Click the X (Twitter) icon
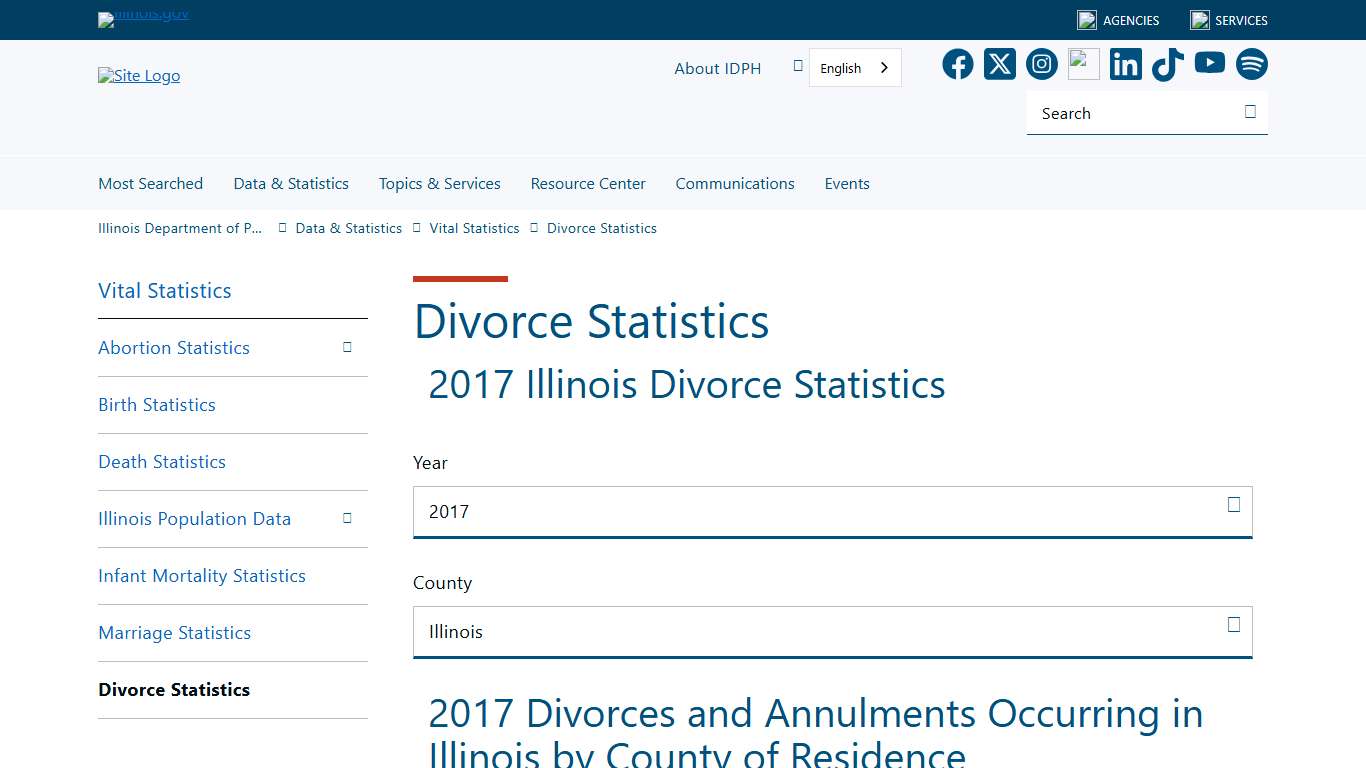This screenshot has width=1366, height=768. tap(999, 64)
